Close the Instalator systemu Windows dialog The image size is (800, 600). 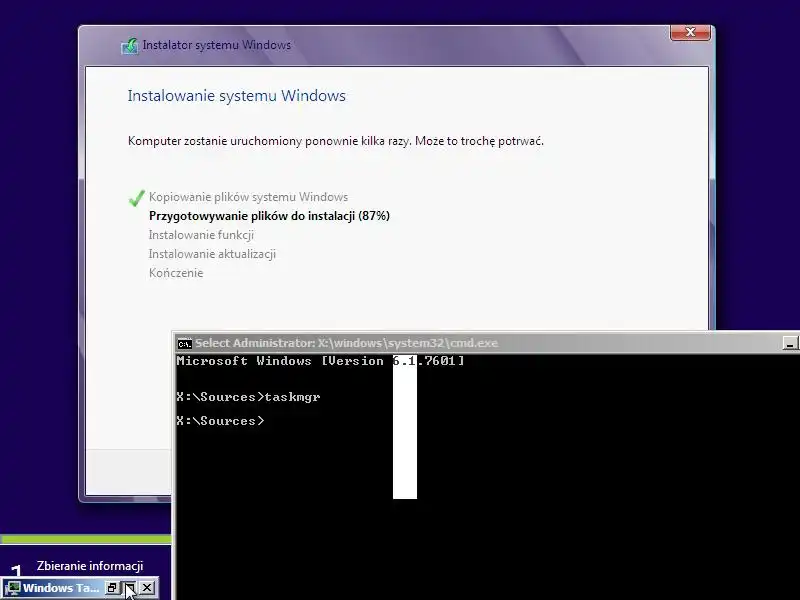(690, 32)
